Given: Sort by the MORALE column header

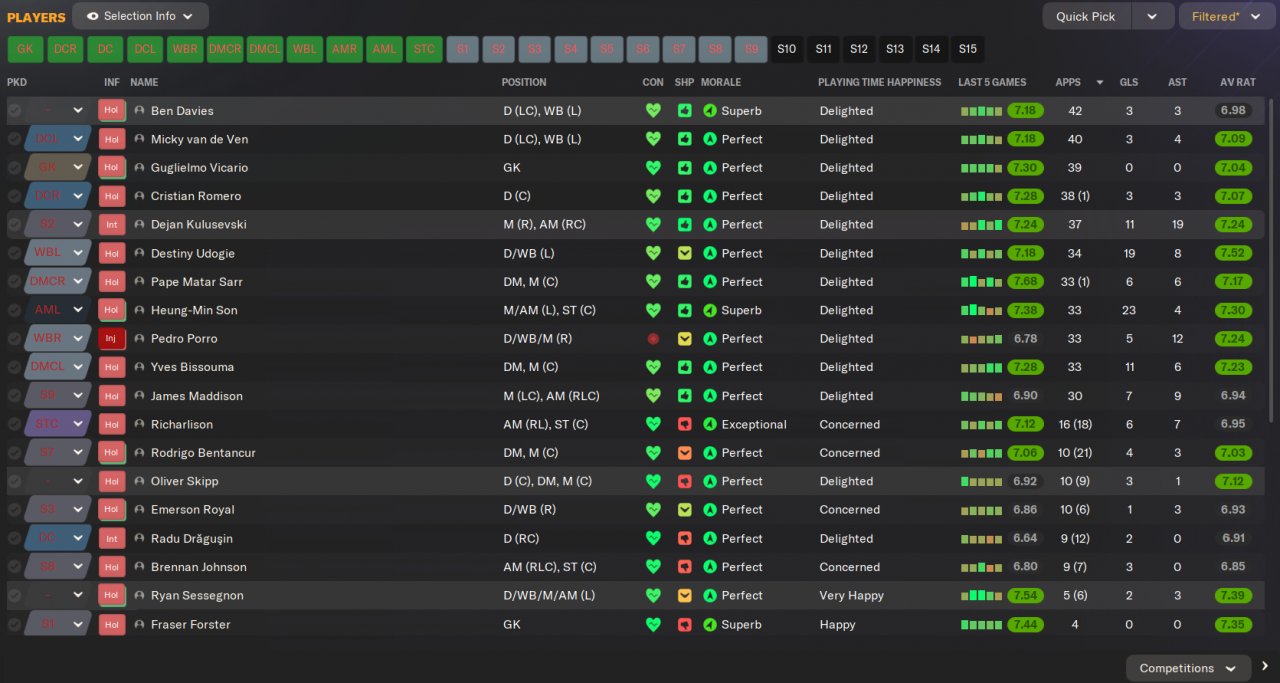Looking at the screenshot, I should 721,82.
